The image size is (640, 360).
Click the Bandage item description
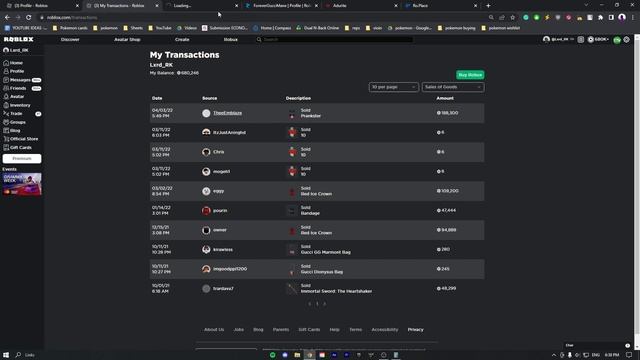tap(310, 213)
